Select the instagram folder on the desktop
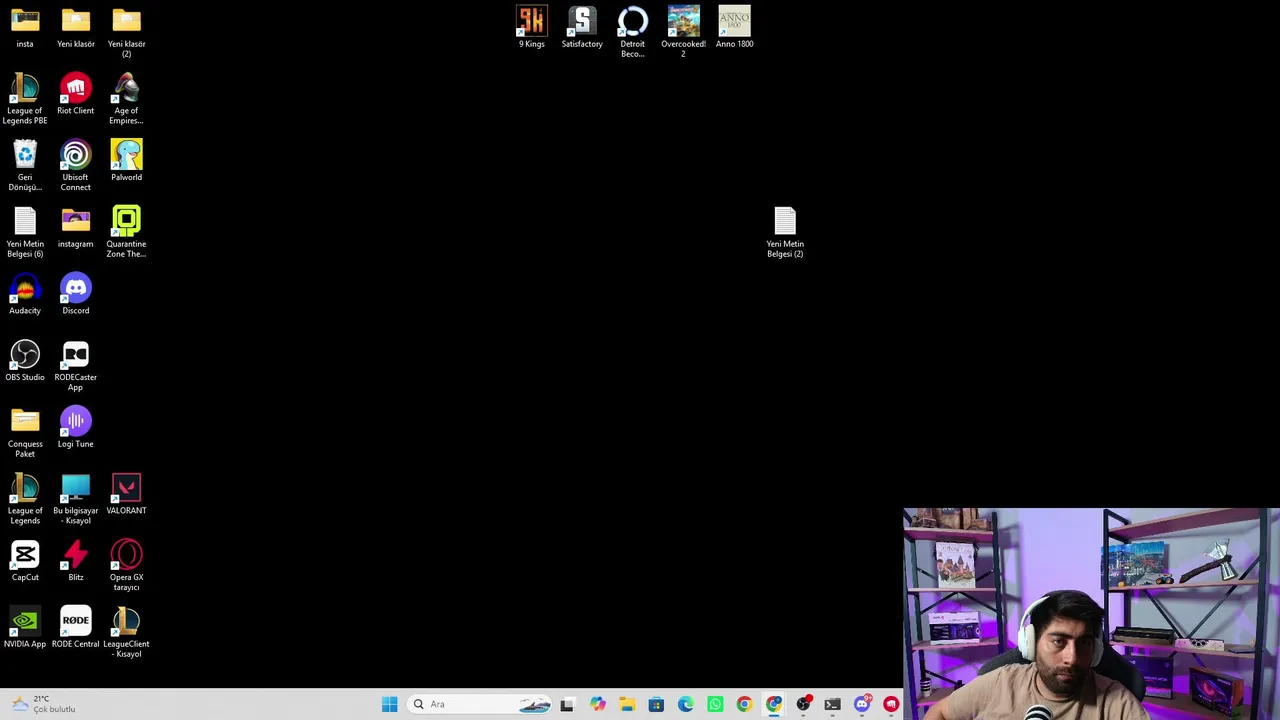 pos(76,228)
